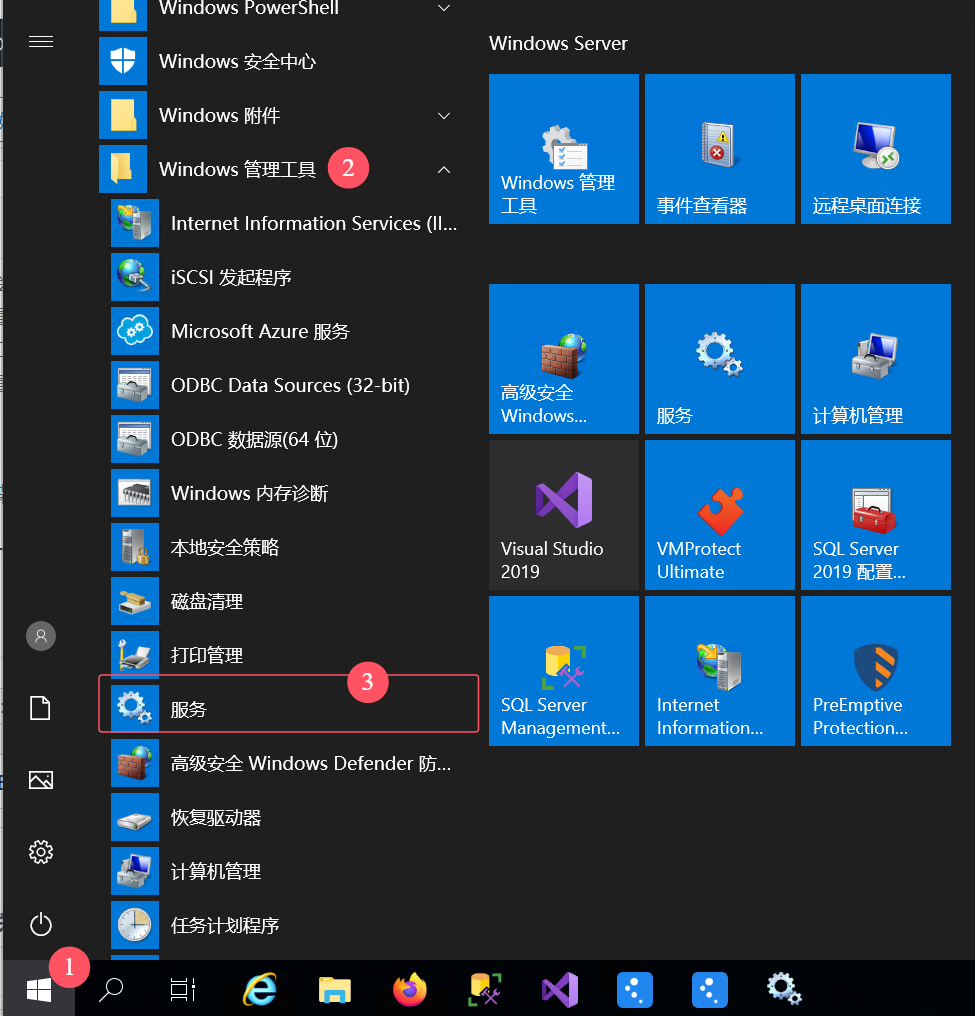The height and width of the screenshot is (1016, 975).
Task: Open the Services gear icon on taskbar
Action: click(x=785, y=989)
